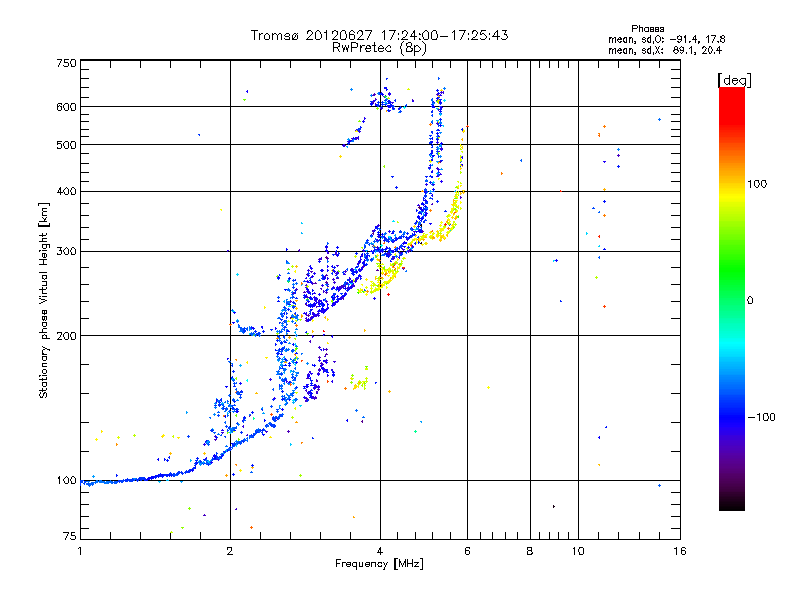Click the "Frequency [MHz]" axis label
The height and width of the screenshot is (600, 800).
(379, 564)
